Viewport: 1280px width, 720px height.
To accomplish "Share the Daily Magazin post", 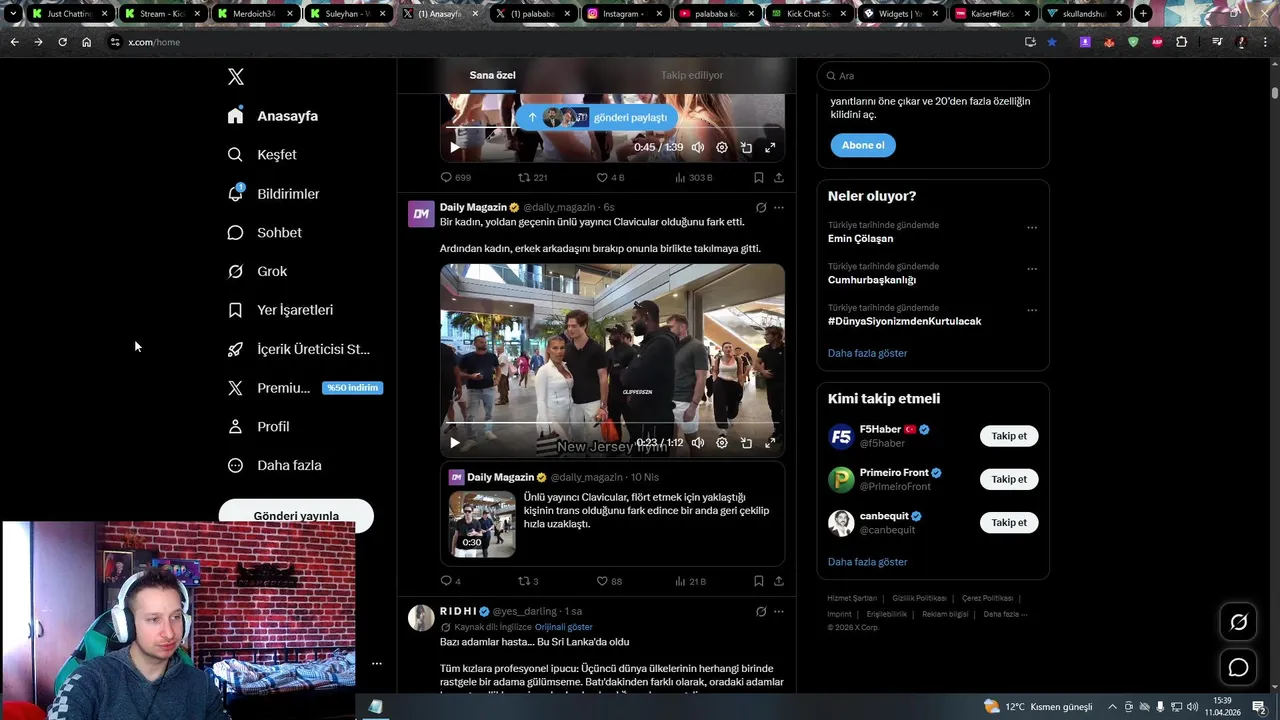I will [x=778, y=581].
